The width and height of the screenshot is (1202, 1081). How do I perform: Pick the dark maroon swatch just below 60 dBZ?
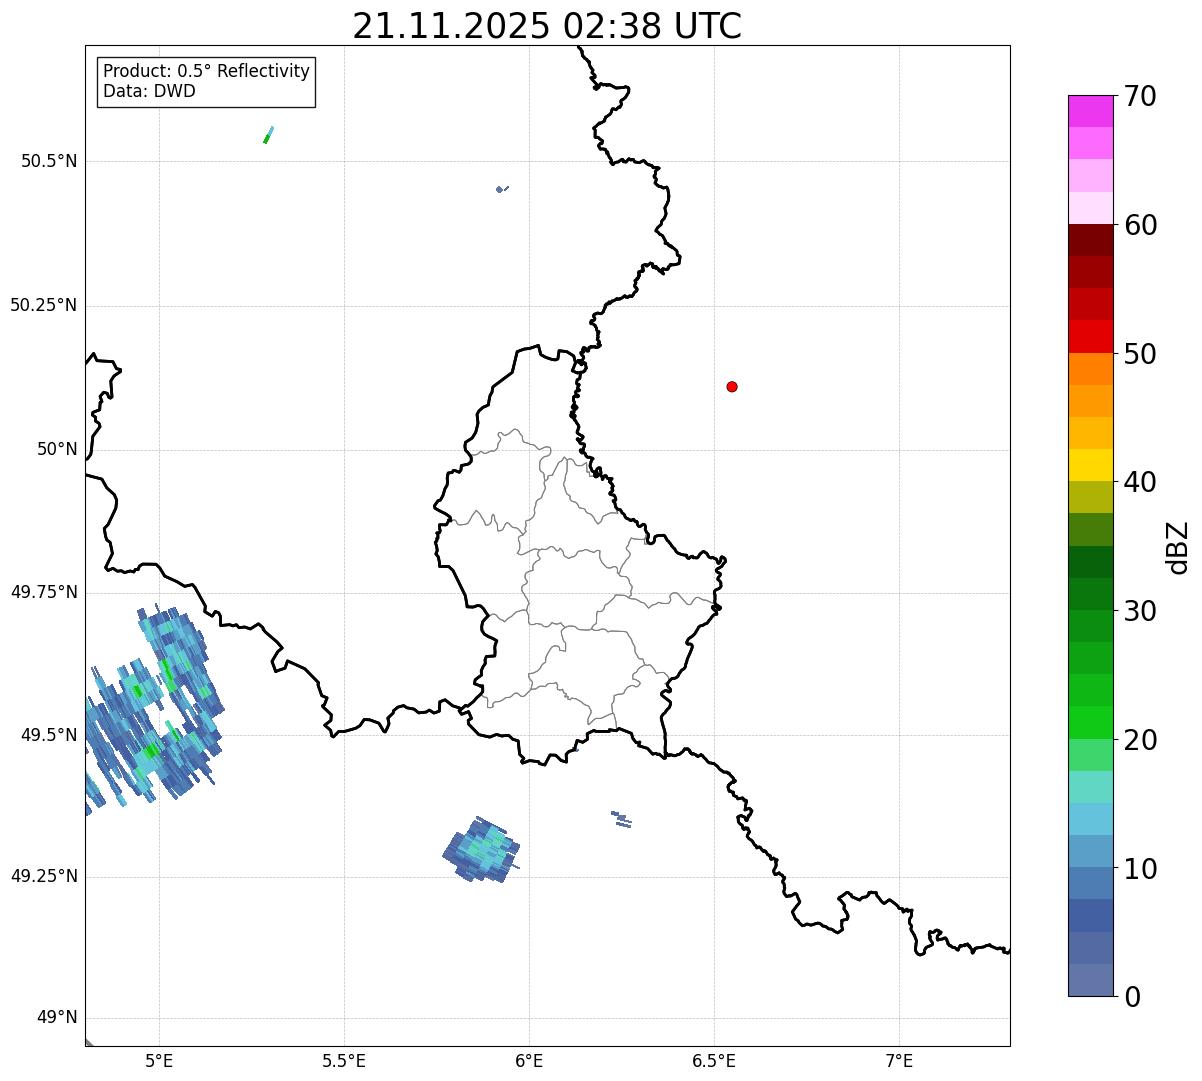[1090, 240]
